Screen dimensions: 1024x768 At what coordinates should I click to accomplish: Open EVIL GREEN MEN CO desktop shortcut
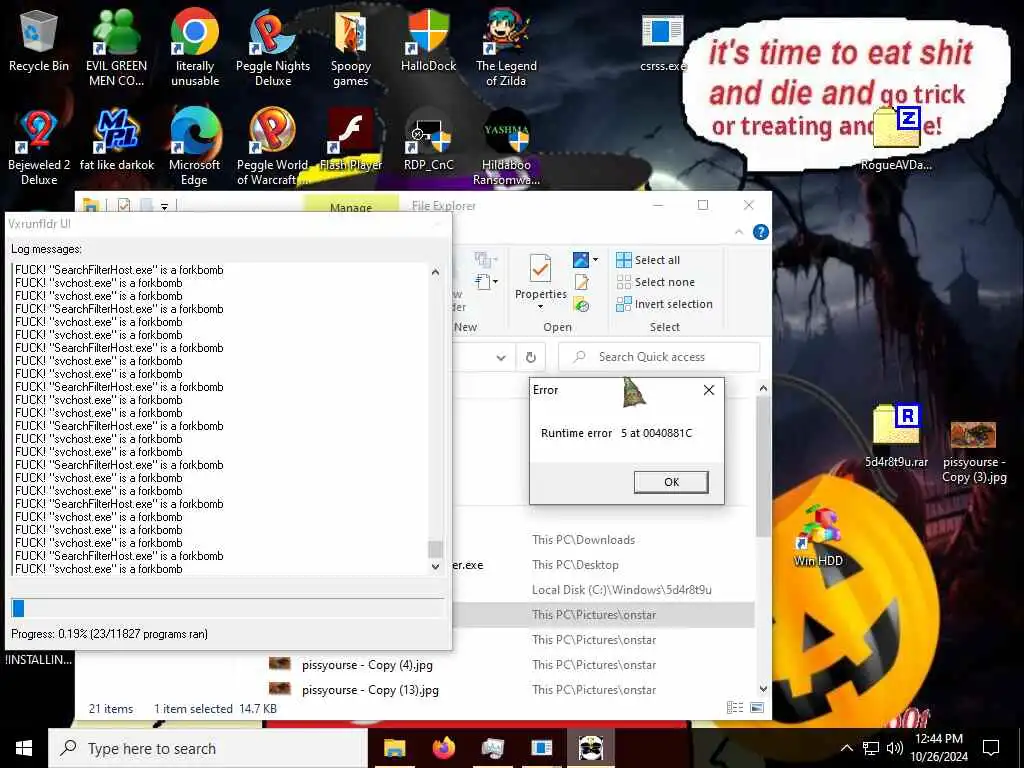pos(116,47)
